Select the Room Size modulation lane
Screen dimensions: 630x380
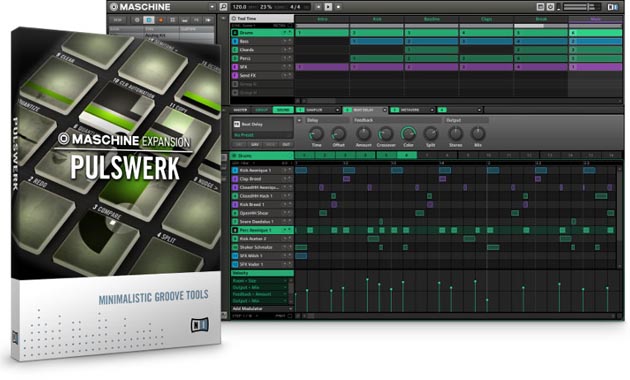coord(260,281)
